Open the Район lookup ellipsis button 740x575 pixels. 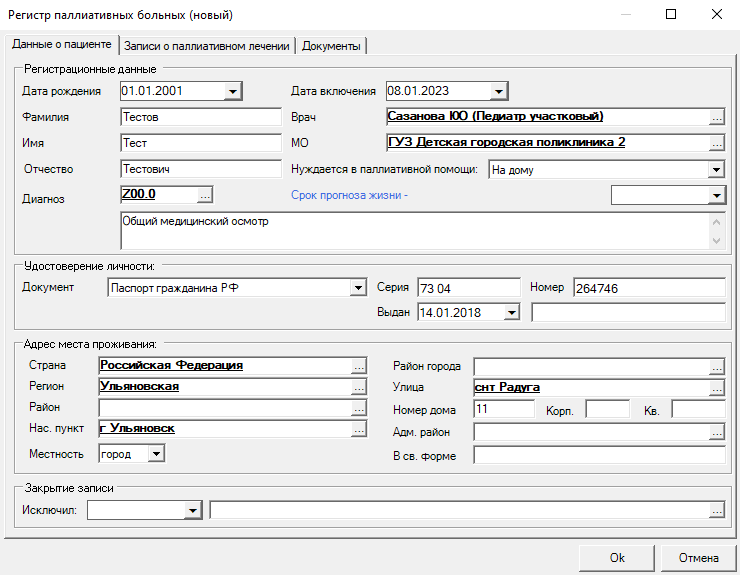(359, 408)
